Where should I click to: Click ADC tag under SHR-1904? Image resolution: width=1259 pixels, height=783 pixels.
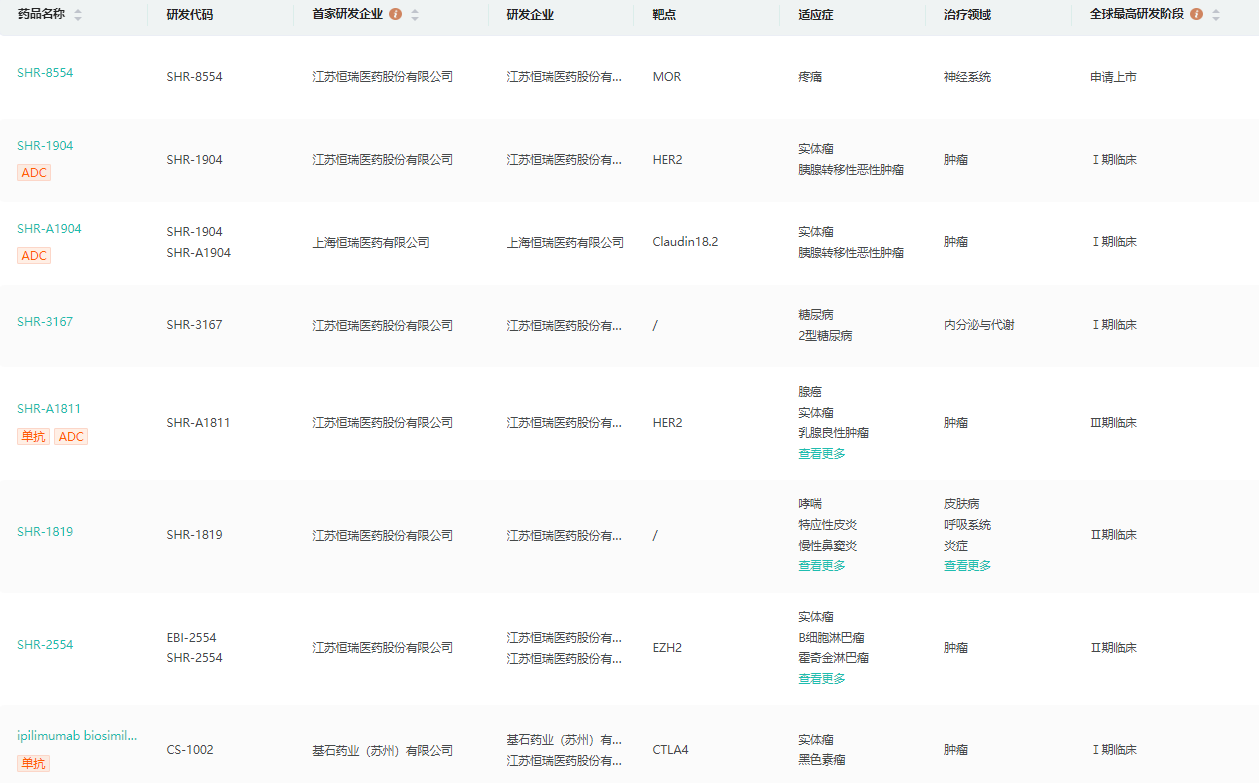(34, 173)
